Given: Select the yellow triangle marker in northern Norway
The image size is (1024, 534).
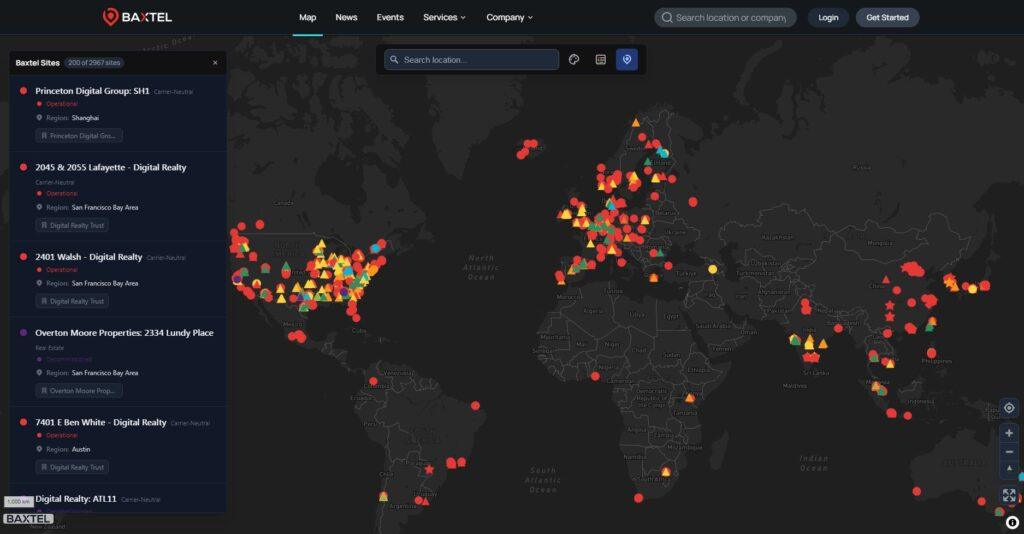Looking at the screenshot, I should (x=635, y=122).
